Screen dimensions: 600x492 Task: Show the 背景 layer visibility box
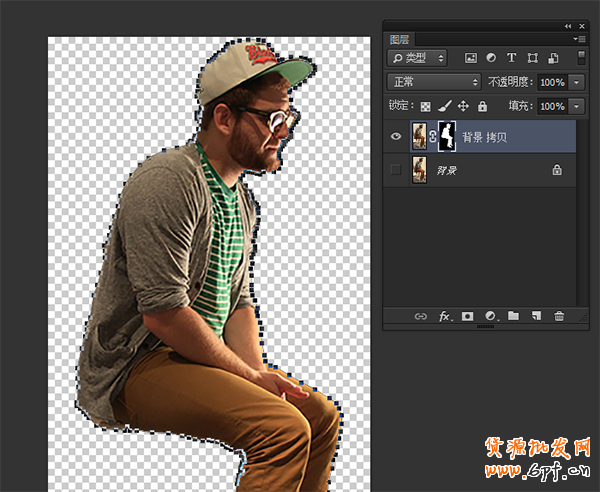(396, 169)
